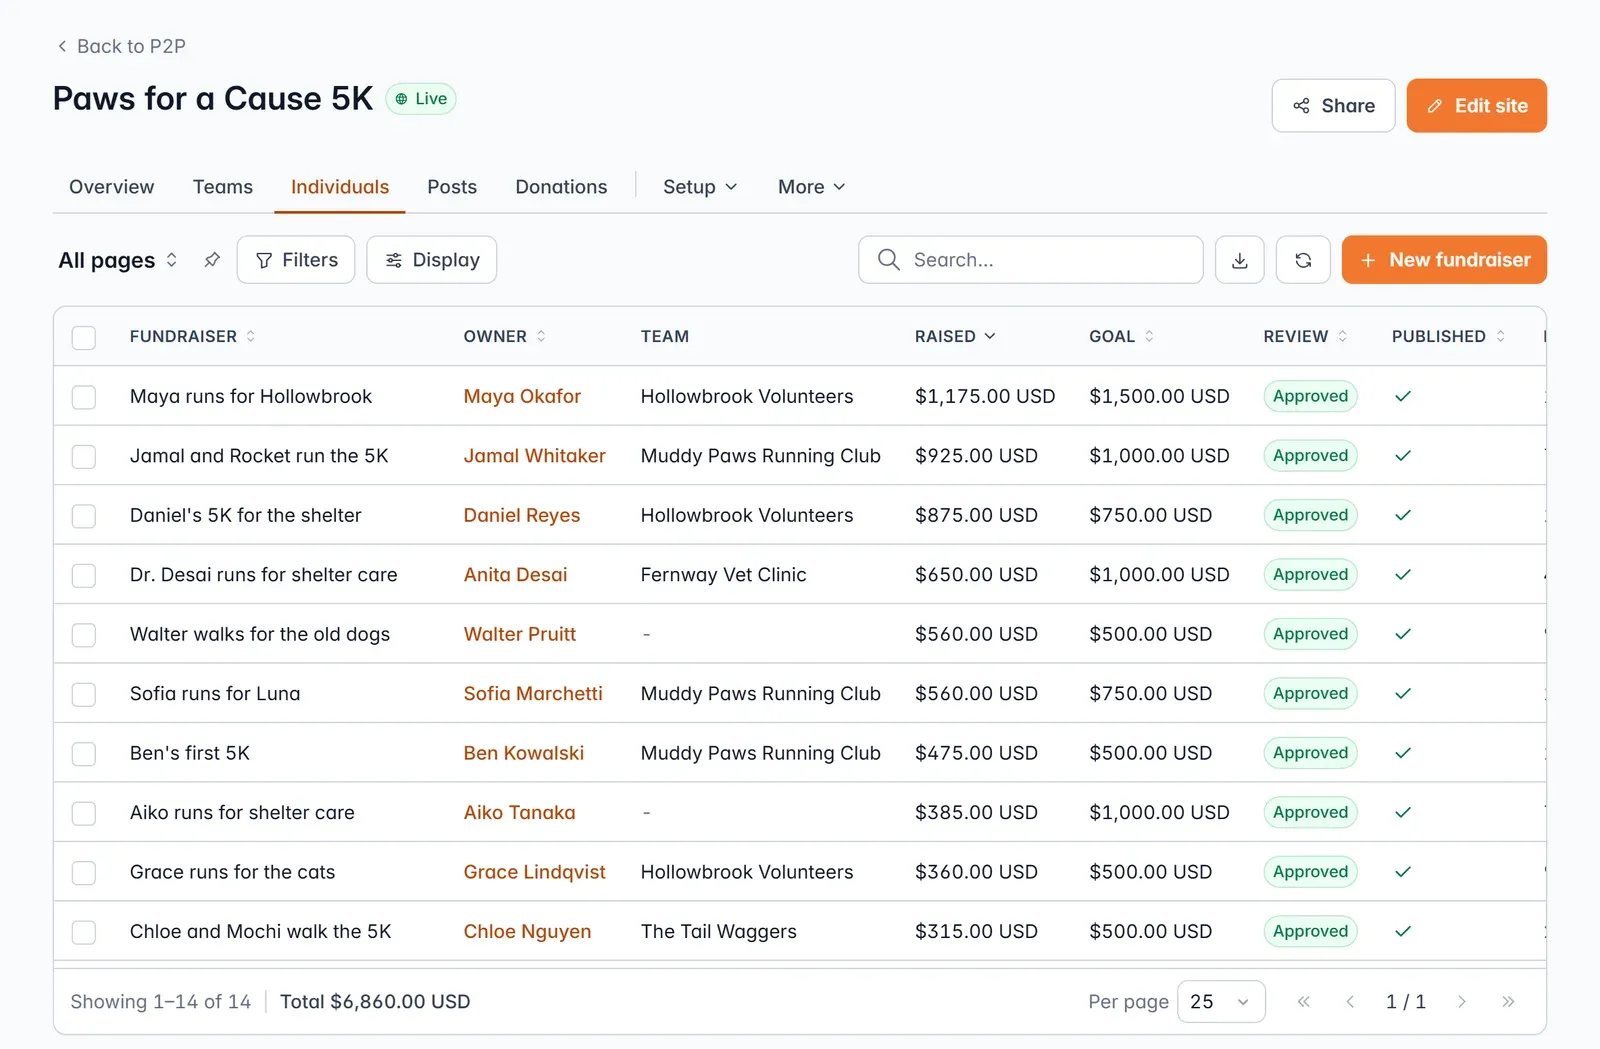The width and height of the screenshot is (1600, 1049).
Task: Switch to the Overview tab
Action: coord(112,187)
